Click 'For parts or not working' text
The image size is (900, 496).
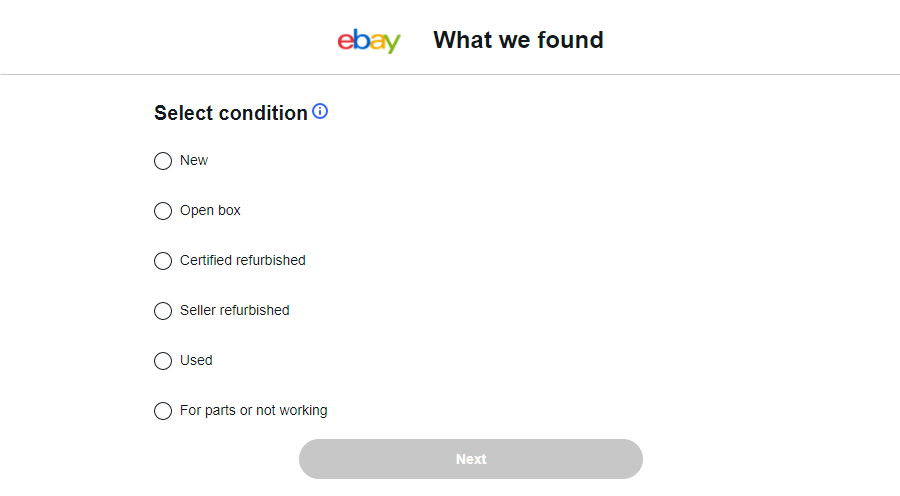tap(253, 410)
